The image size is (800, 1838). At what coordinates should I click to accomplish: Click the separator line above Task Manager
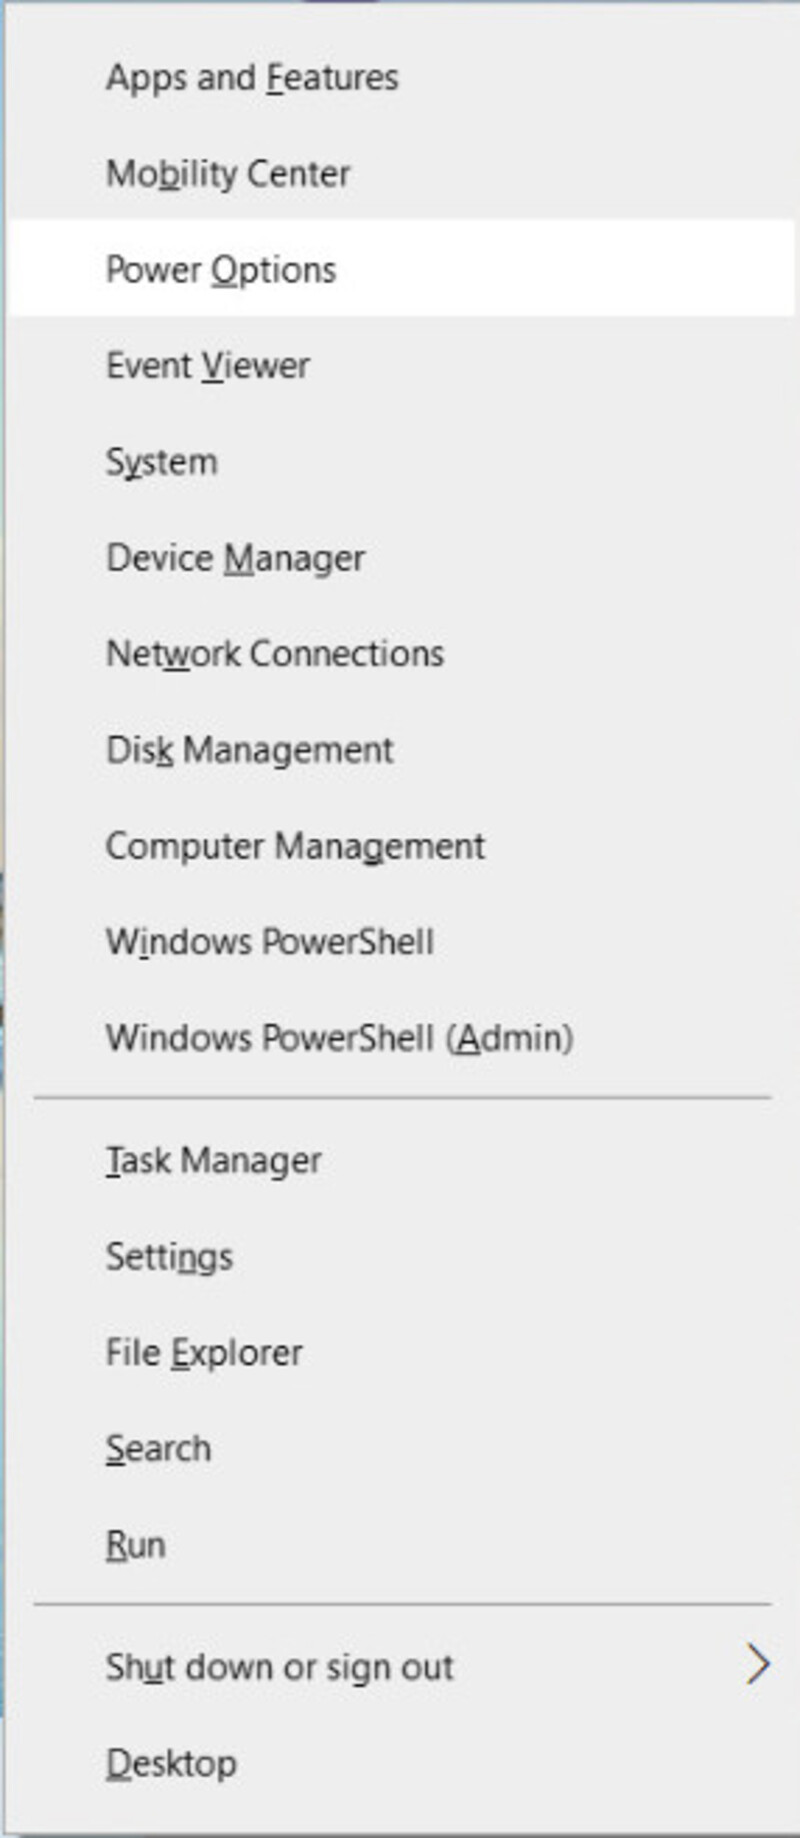[x=402, y=1097]
